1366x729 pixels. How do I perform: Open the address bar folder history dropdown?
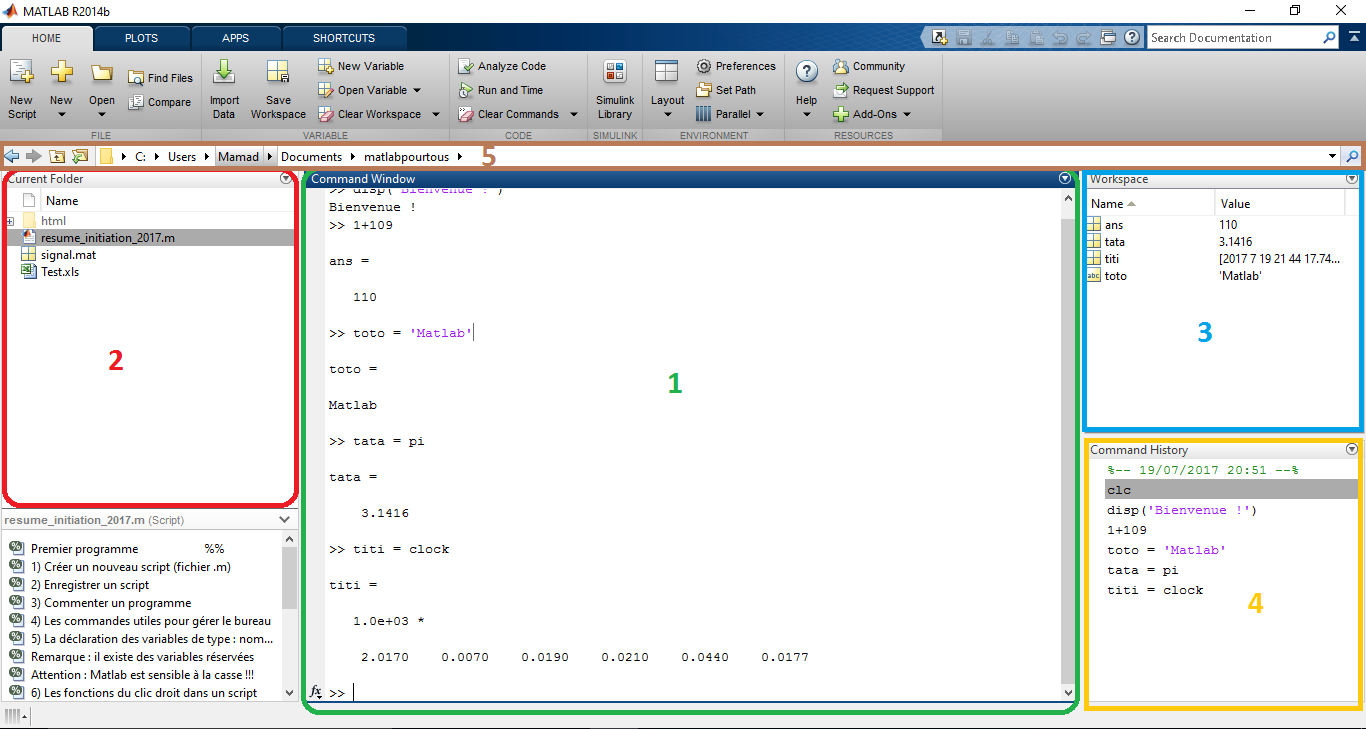1332,157
